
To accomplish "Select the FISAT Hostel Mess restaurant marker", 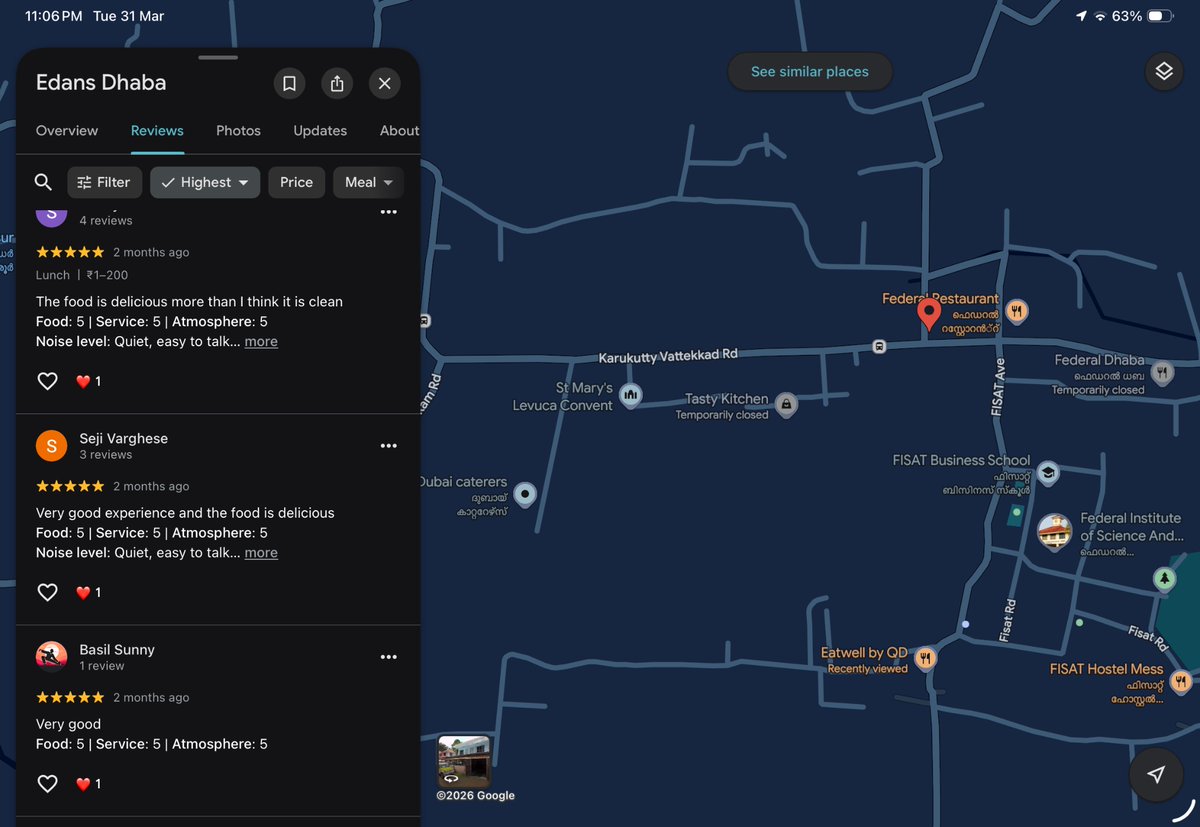I will click(x=1181, y=681).
